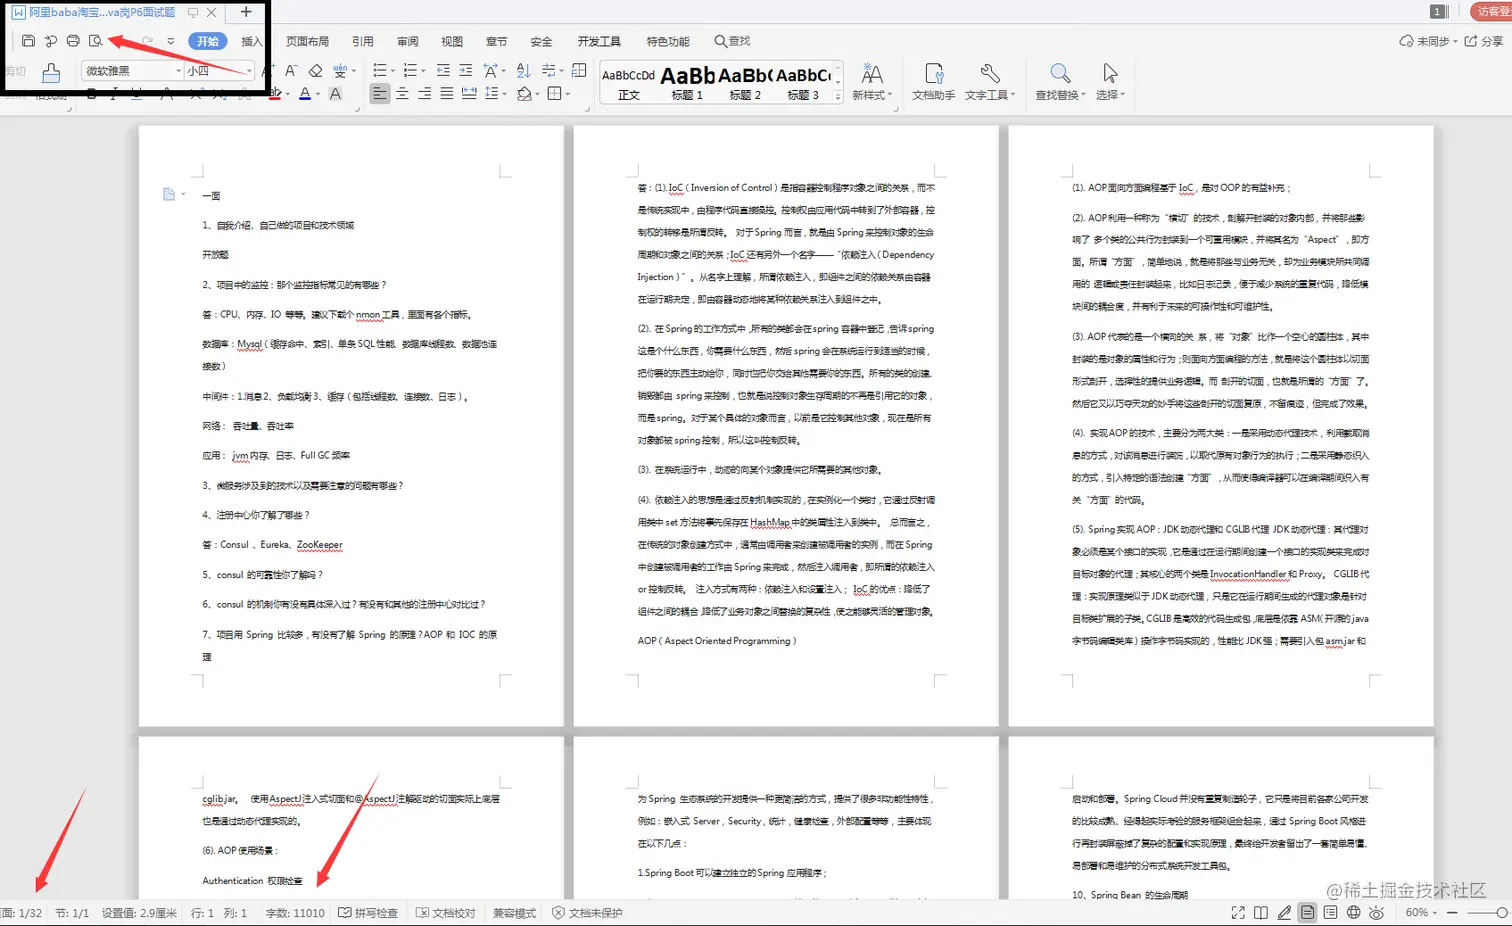Click 文档未保护 in the status bar

tap(587, 913)
